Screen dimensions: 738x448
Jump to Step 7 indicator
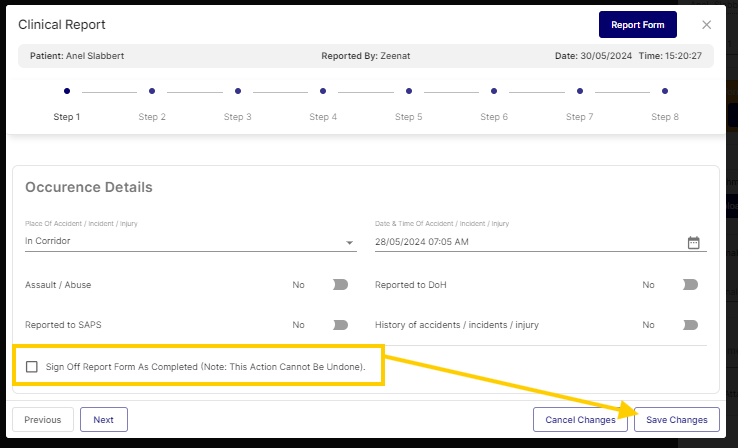[579, 91]
